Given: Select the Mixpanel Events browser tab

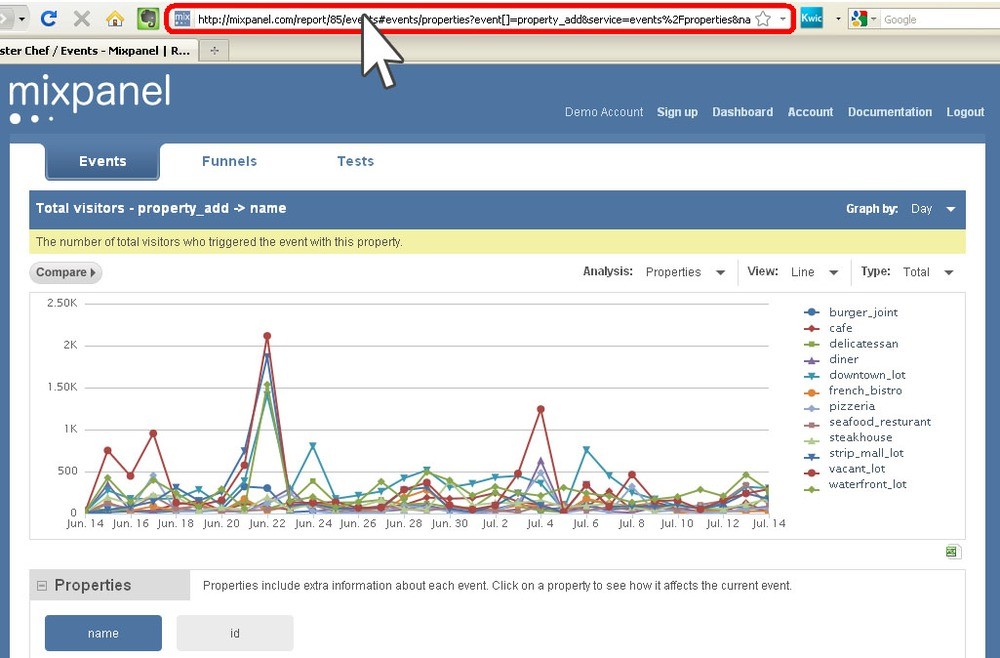Looking at the screenshot, I should (x=98, y=50).
